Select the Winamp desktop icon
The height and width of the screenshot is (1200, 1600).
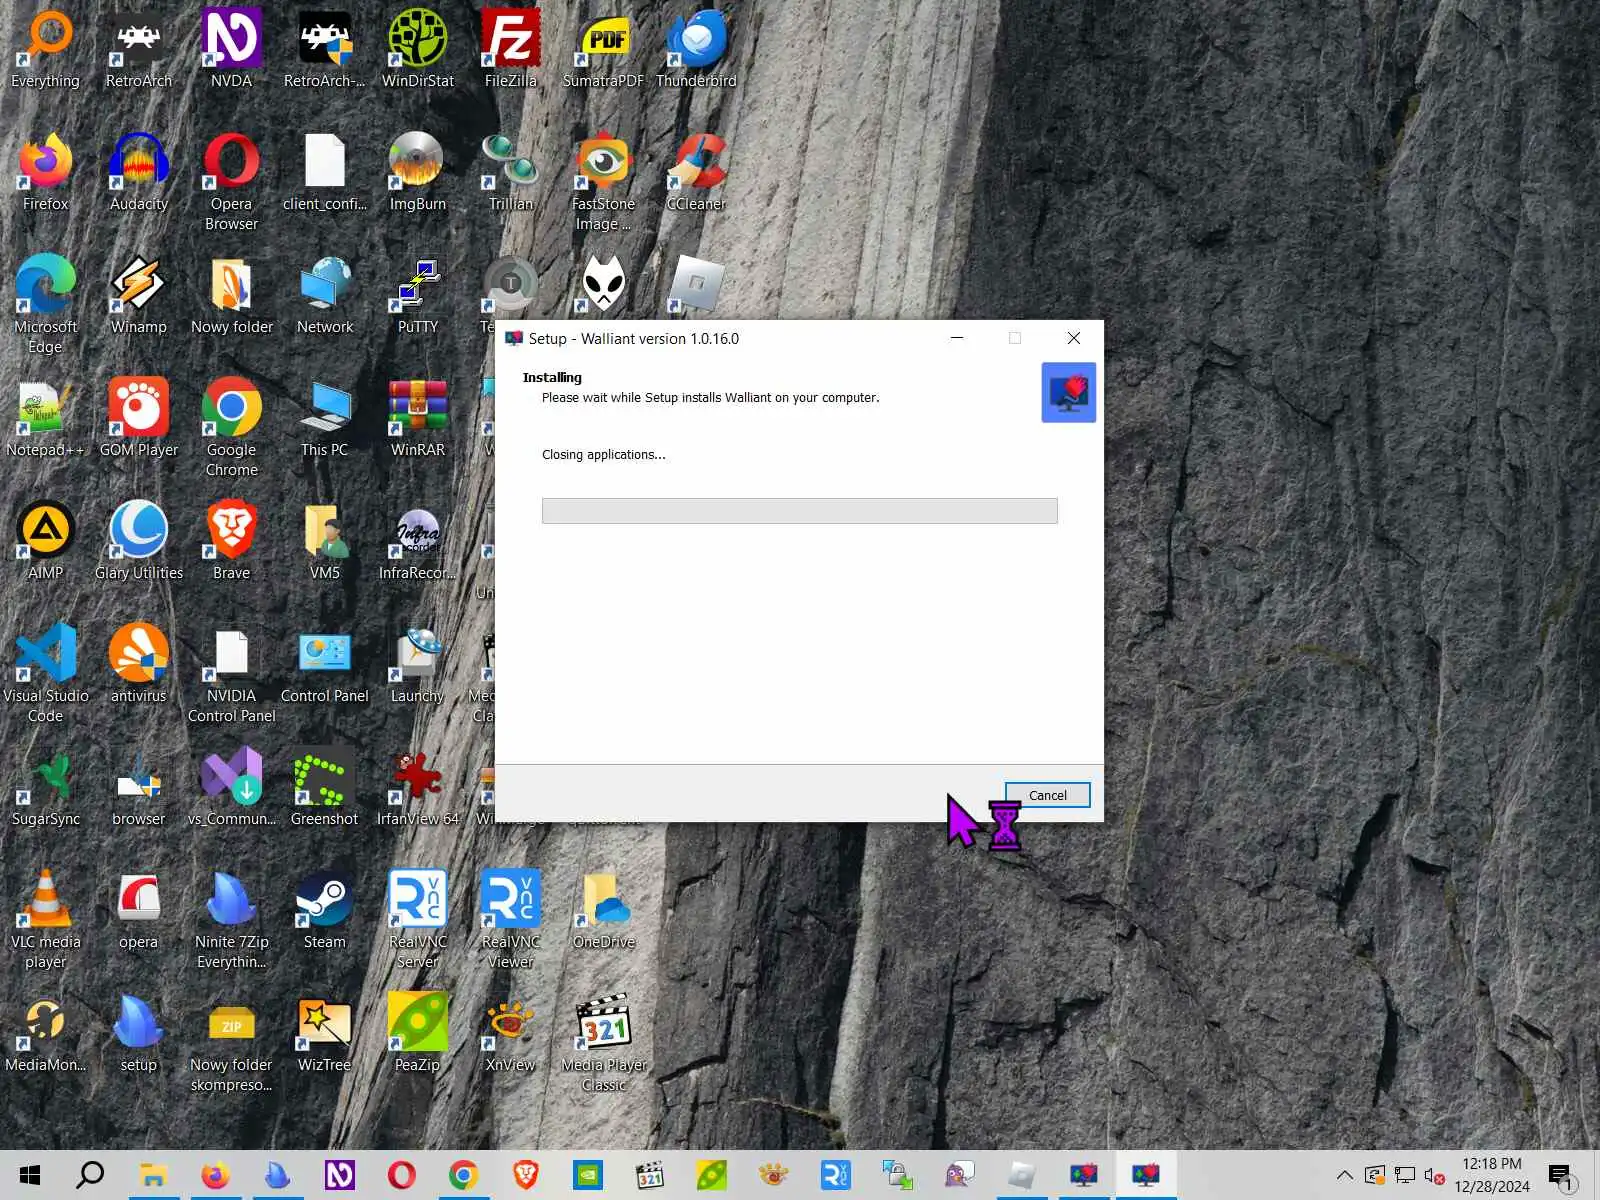[139, 295]
